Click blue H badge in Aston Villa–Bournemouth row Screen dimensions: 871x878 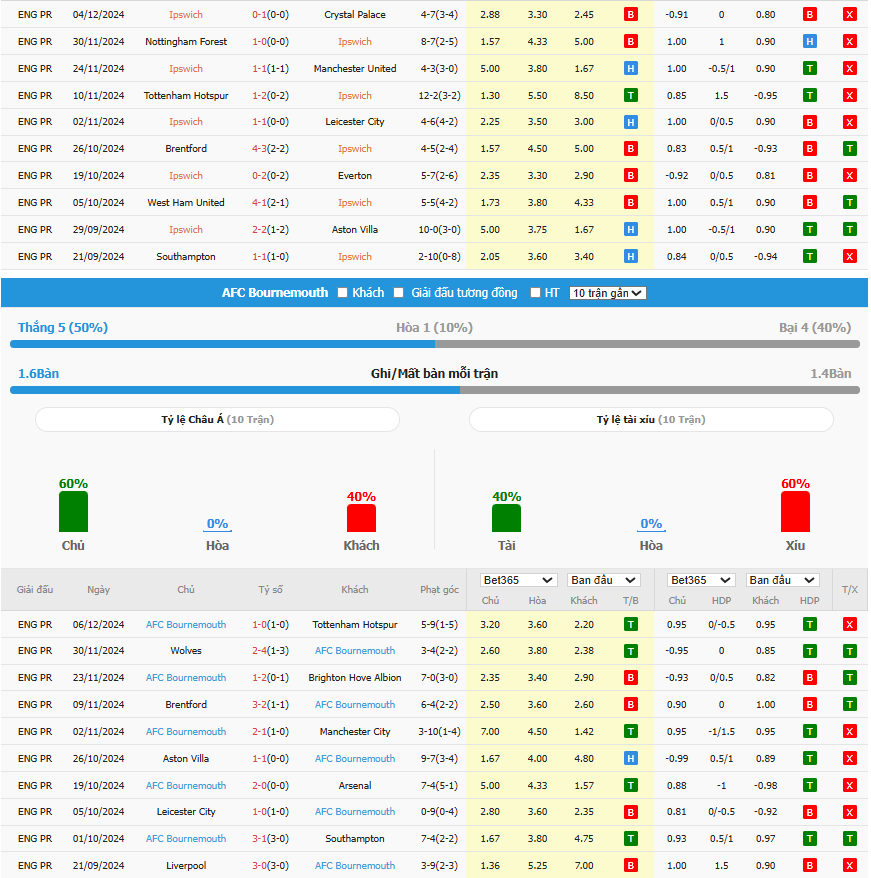[631, 758]
